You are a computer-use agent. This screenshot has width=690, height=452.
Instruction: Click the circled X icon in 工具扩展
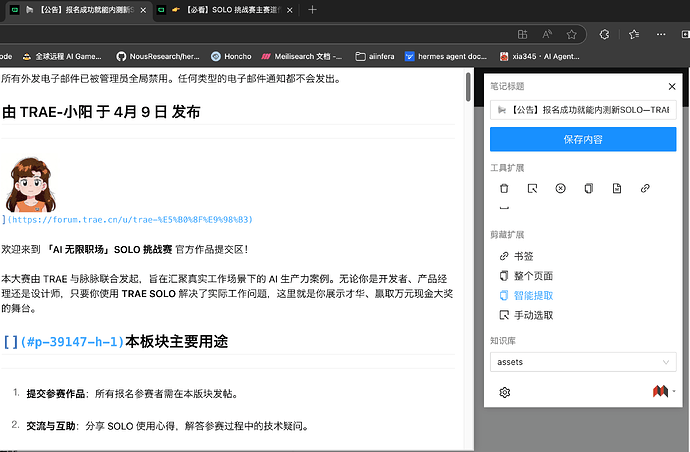tap(560, 188)
